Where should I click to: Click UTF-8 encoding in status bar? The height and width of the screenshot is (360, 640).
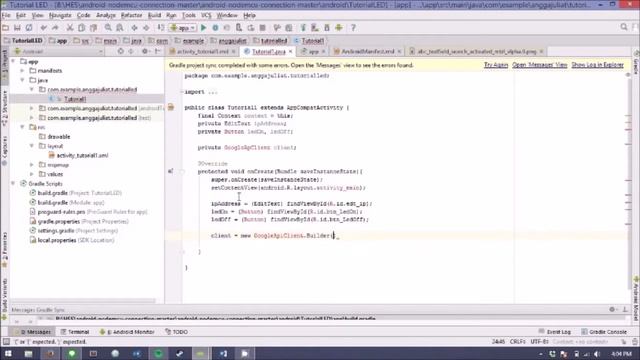(539, 342)
